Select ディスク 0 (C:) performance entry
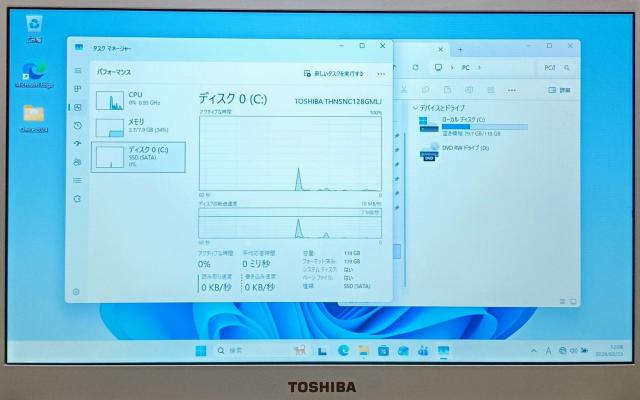The height and width of the screenshot is (400, 640). point(138,157)
